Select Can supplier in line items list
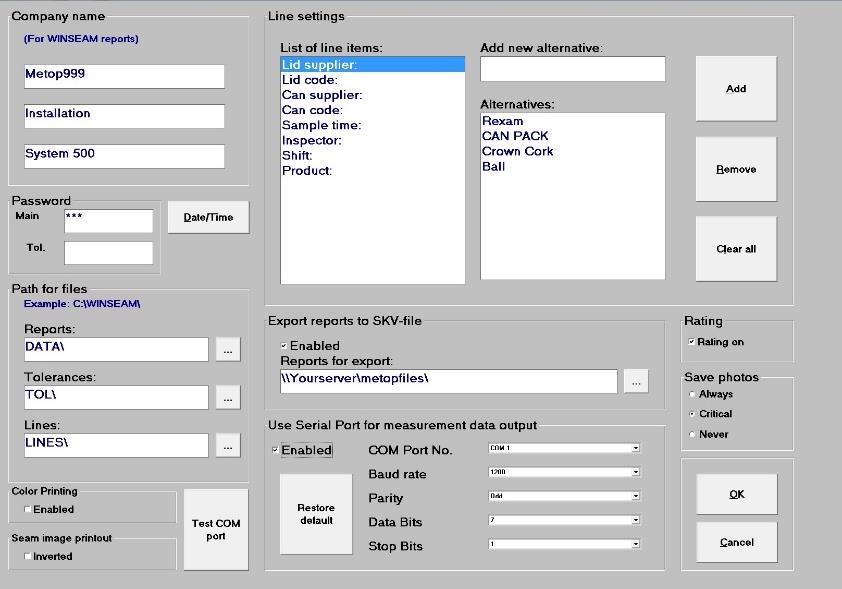This screenshot has width=842, height=589. 322,95
